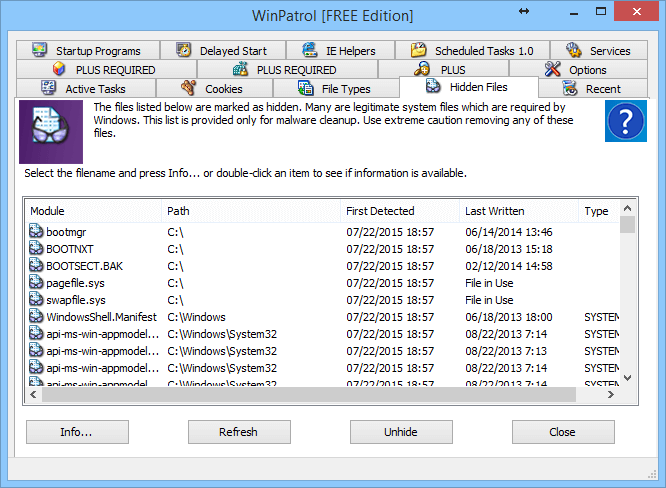Click the Startup Programs tab icon
This screenshot has height=488, width=666.
40,50
